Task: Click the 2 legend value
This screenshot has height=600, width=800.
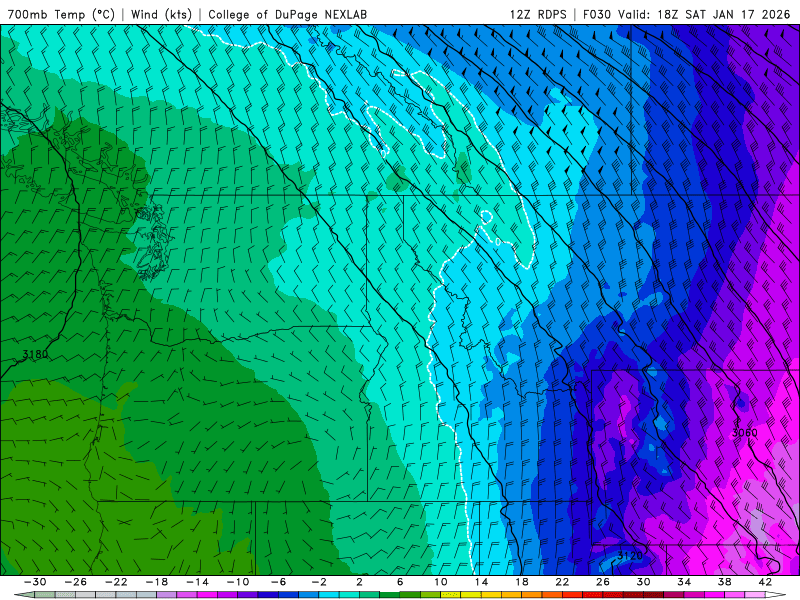Action: pos(359,582)
